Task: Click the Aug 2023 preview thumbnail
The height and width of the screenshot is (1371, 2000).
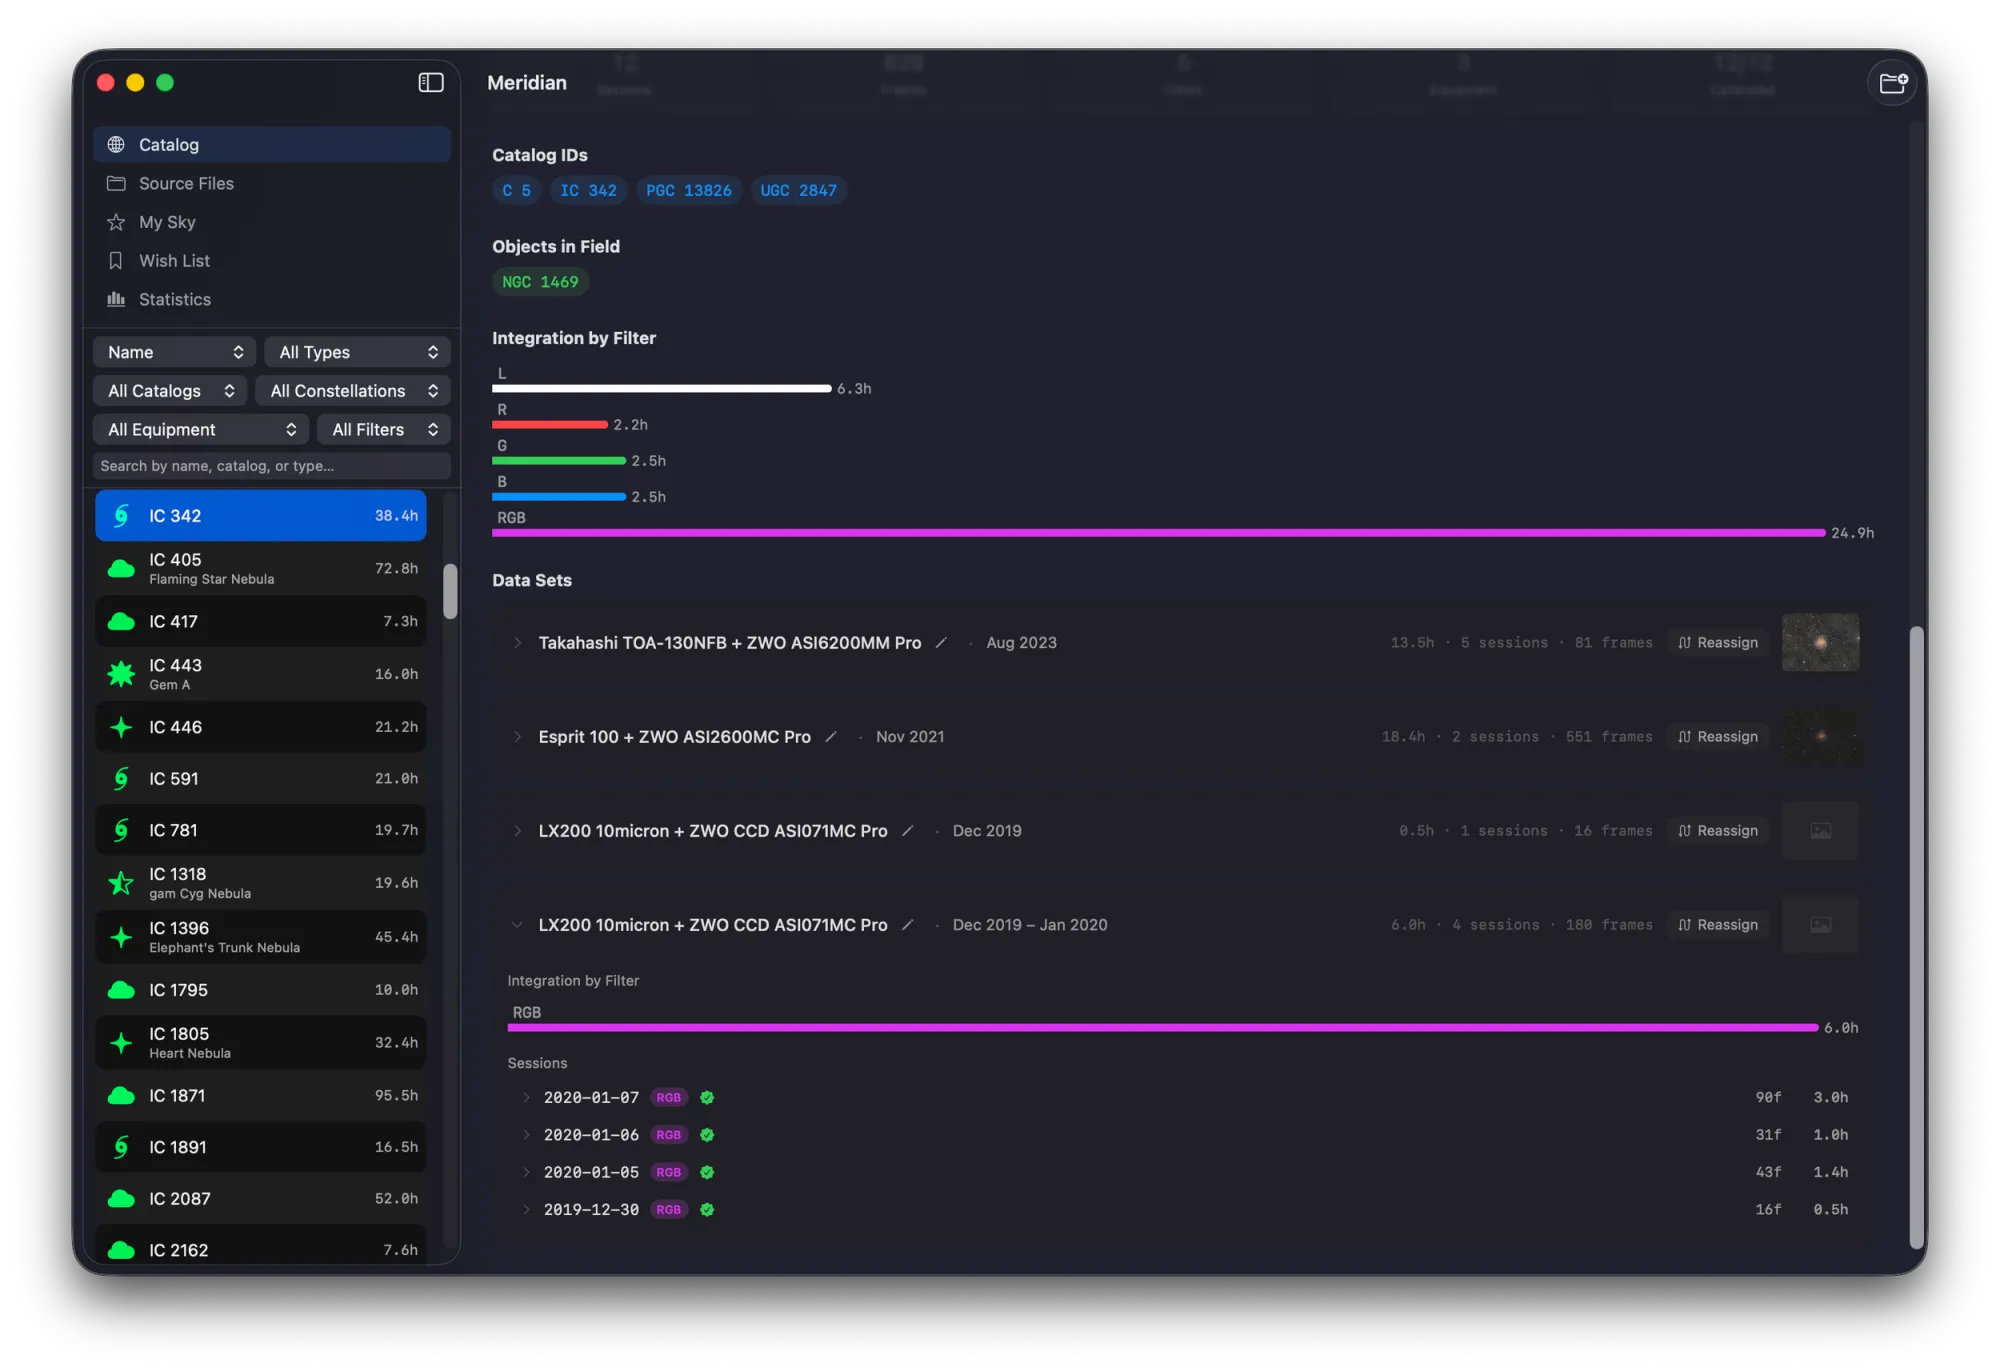Action: tap(1820, 643)
